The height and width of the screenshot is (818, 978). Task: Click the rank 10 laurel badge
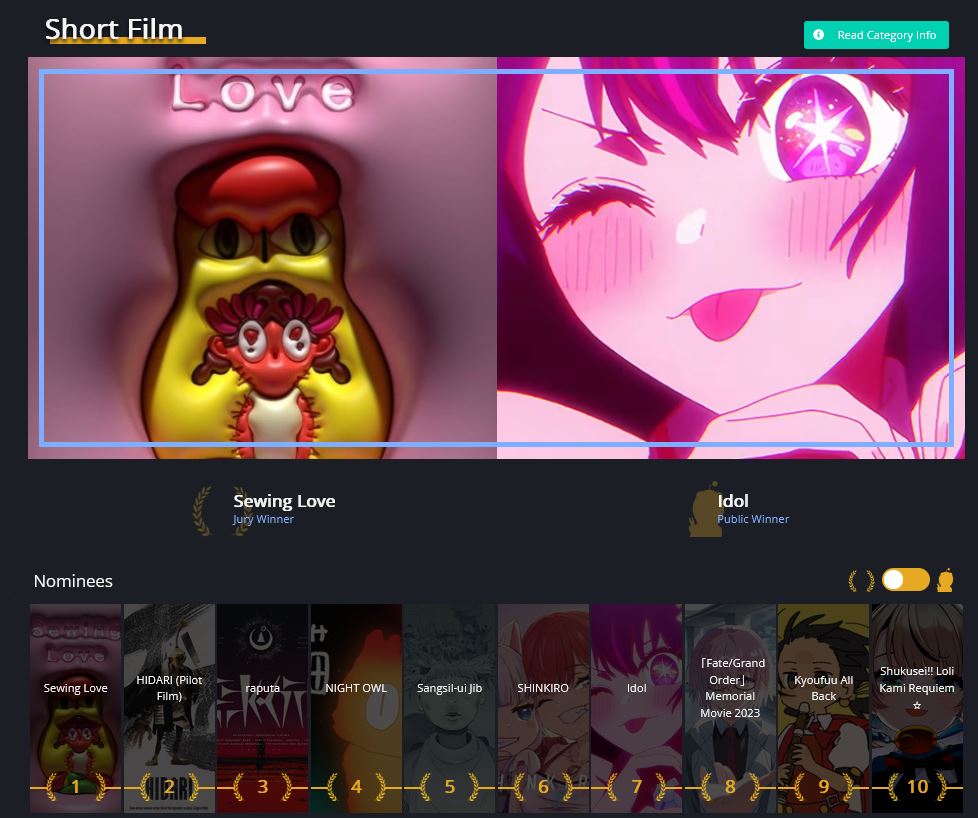917,787
